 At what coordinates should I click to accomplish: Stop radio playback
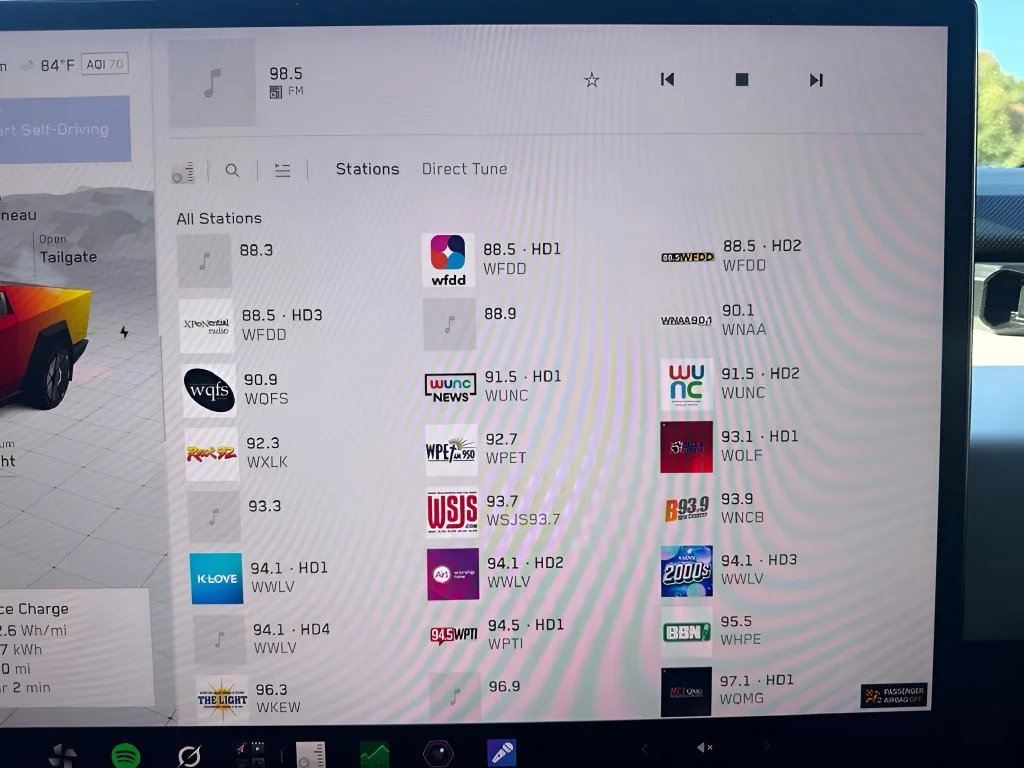pyautogui.click(x=742, y=80)
